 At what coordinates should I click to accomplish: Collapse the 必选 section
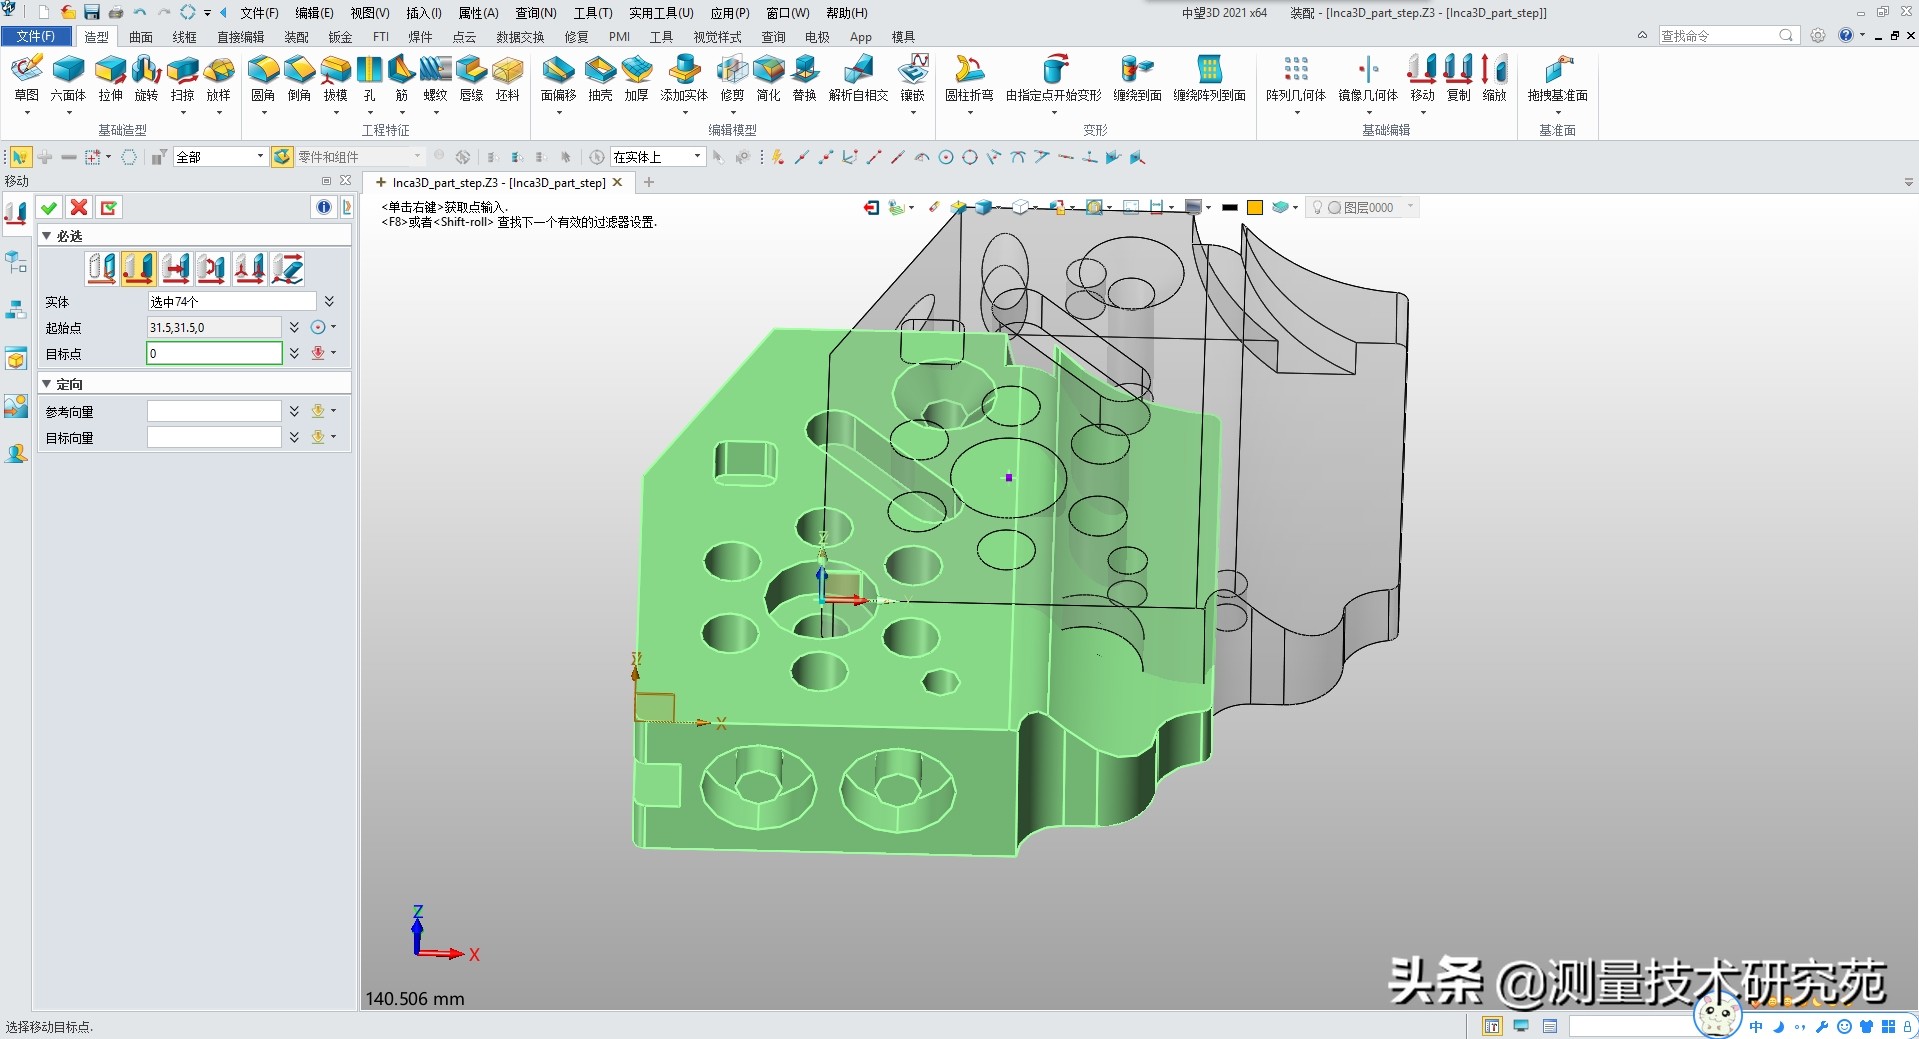(46, 236)
